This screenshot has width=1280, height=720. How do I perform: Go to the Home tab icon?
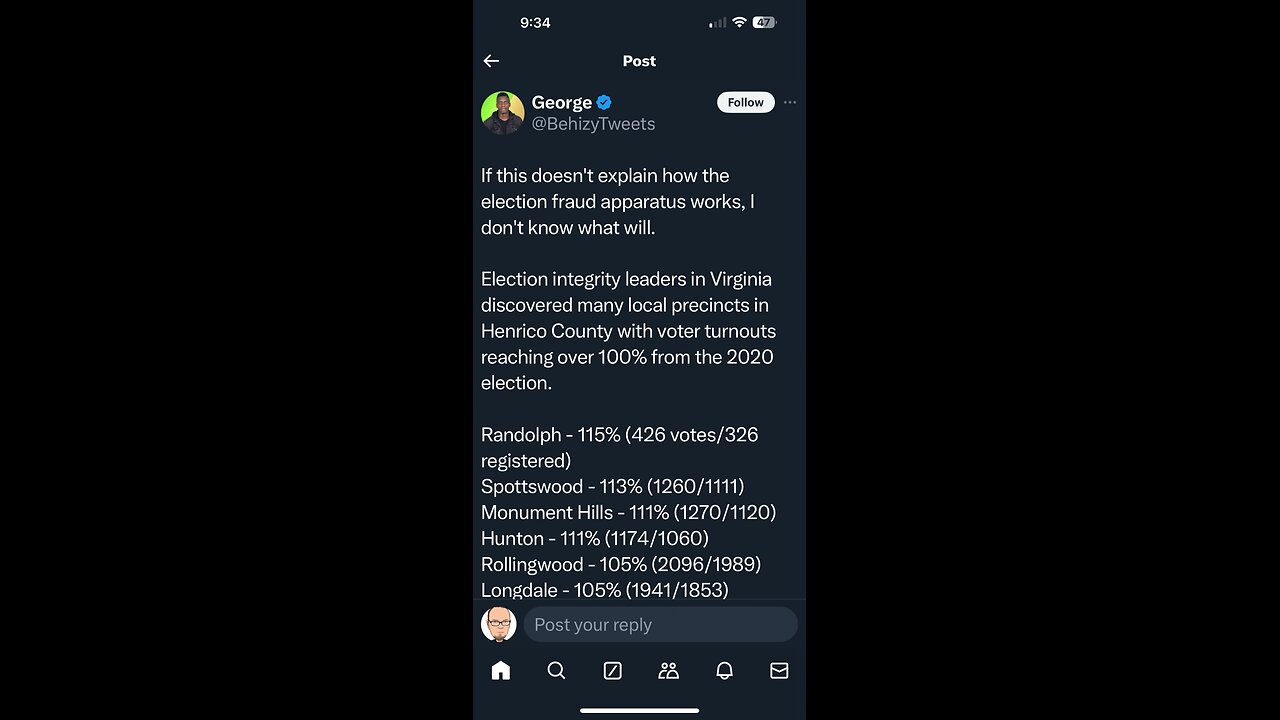point(501,671)
